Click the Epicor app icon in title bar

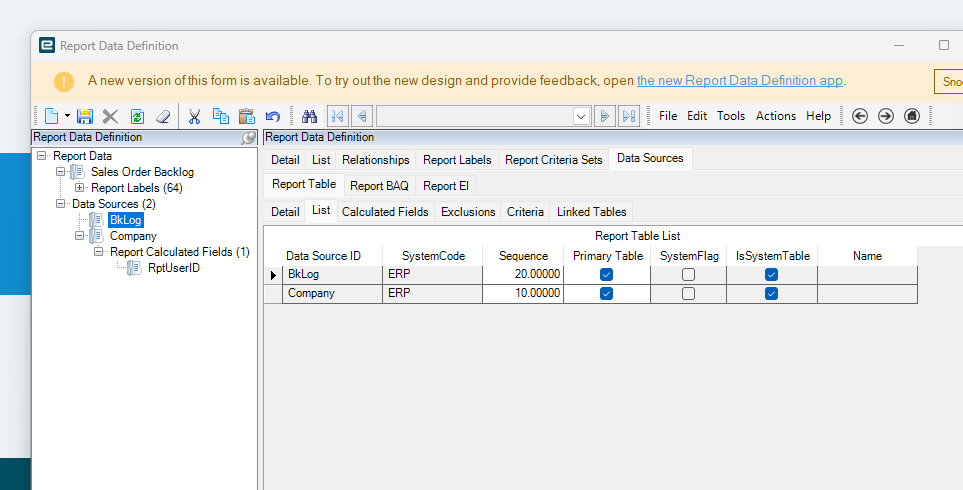tap(47, 45)
